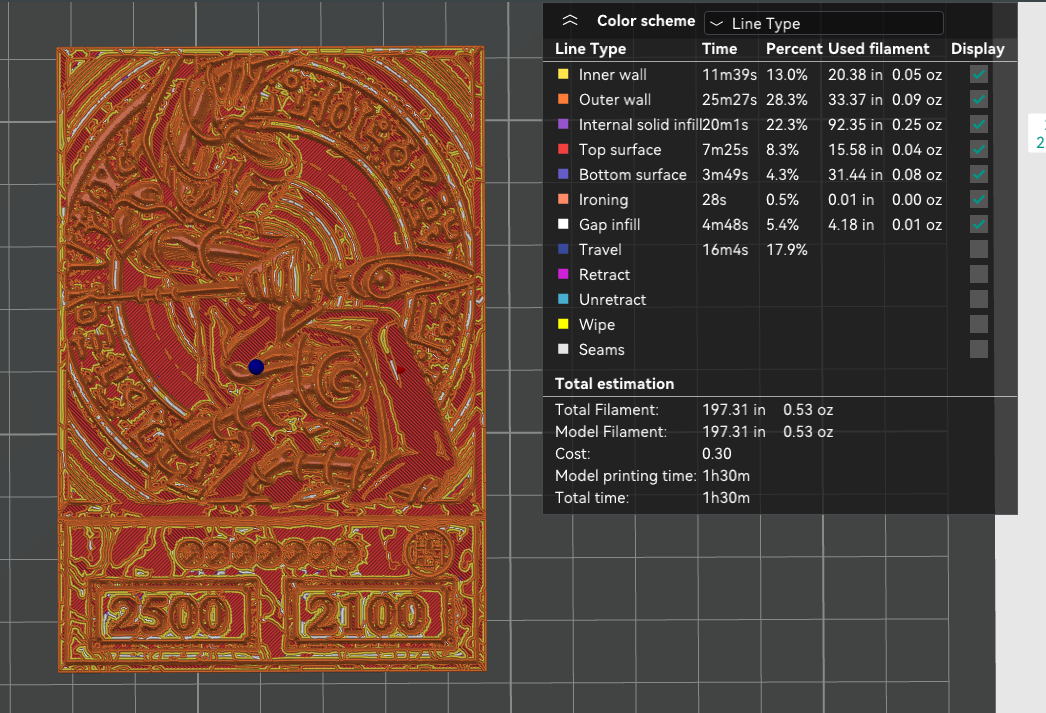Click the white Seams swatch
Viewport: 1046px width, 713px height.
tap(563, 349)
